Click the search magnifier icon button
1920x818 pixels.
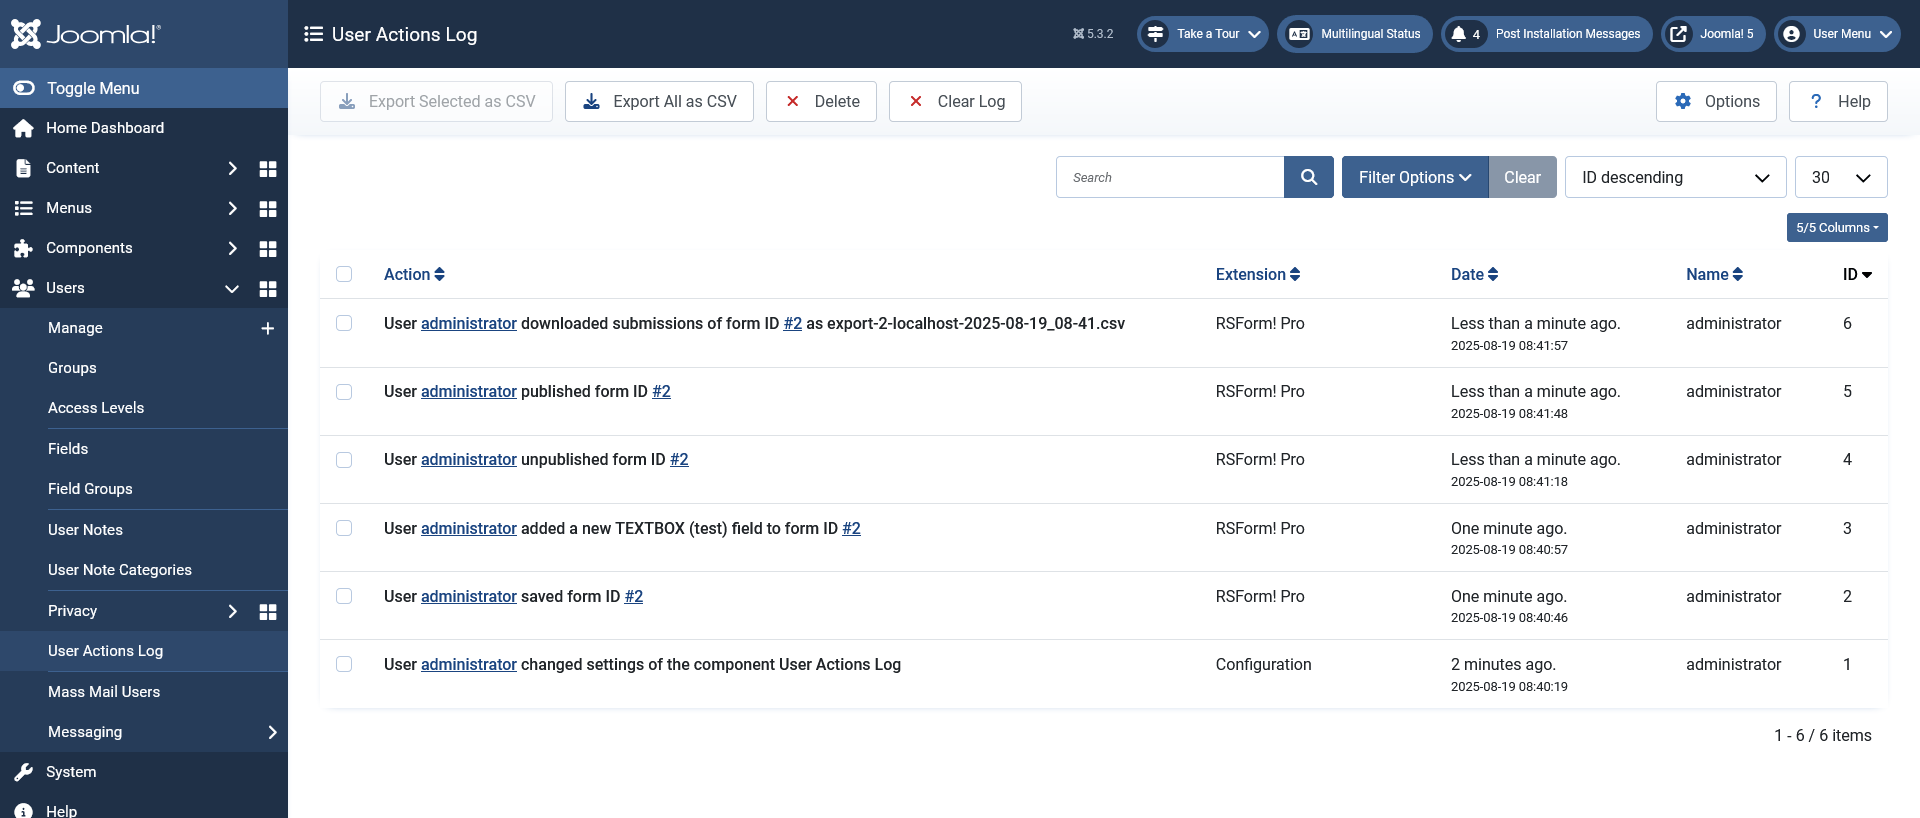click(x=1308, y=177)
